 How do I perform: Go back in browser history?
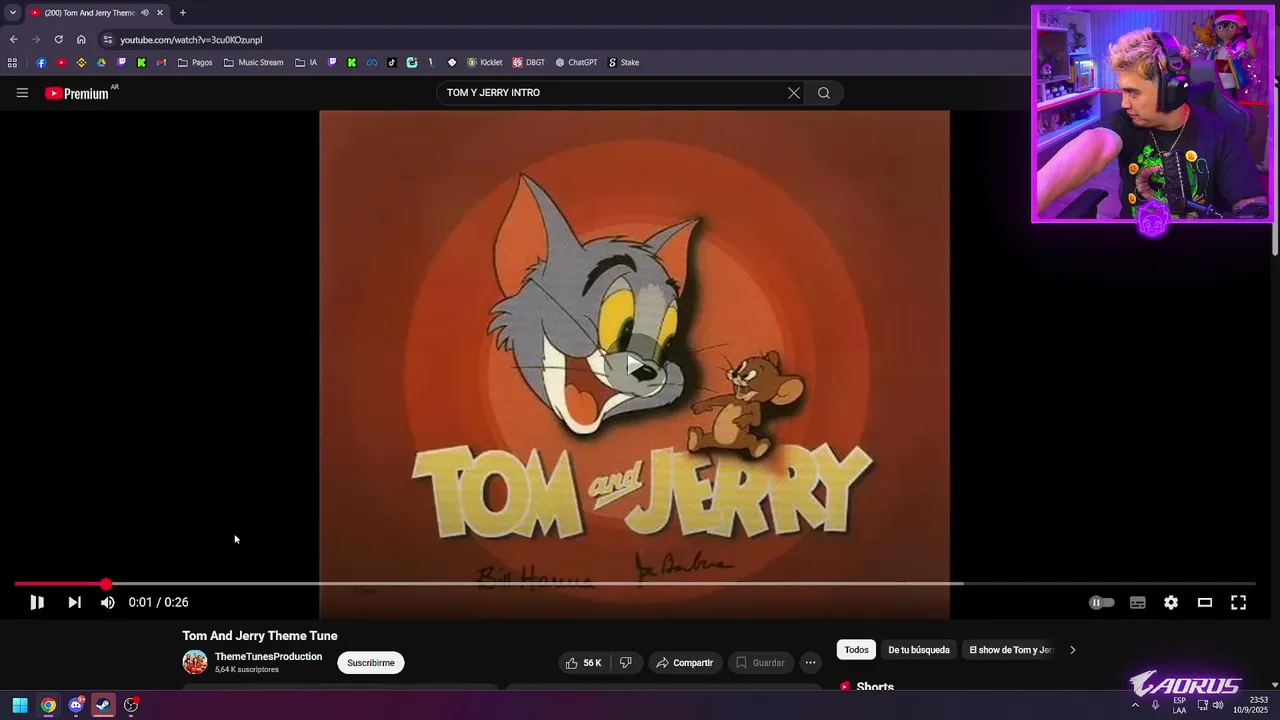(x=13, y=40)
